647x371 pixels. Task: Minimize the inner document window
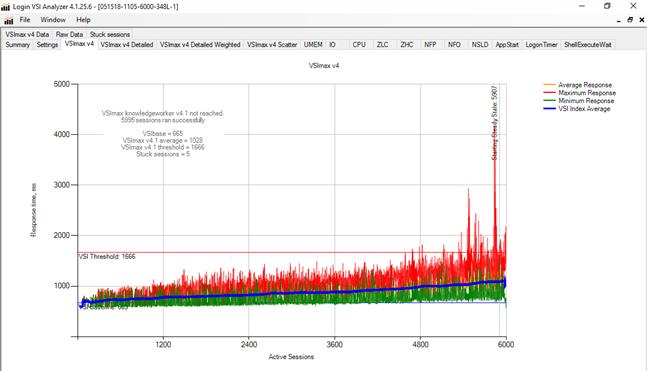pos(619,20)
